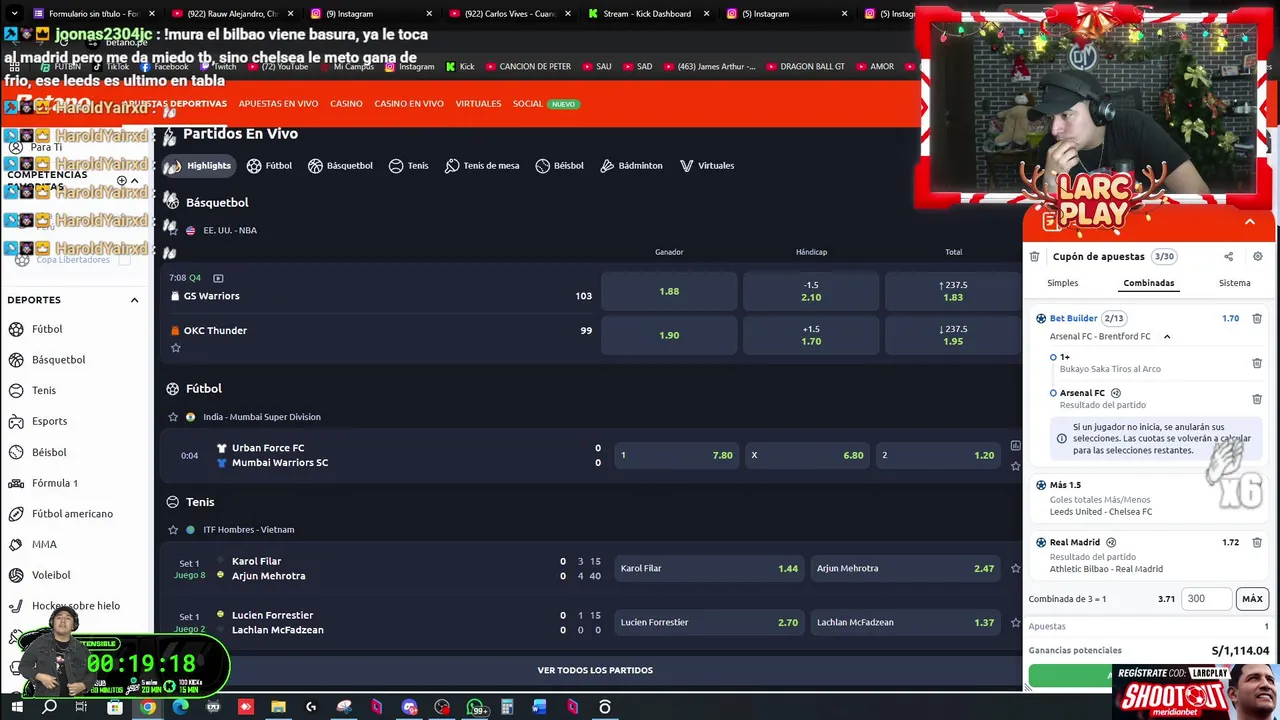The width and height of the screenshot is (1280, 720).
Task: Bet on Urban Force FC at 7.80
Action: pos(675,456)
